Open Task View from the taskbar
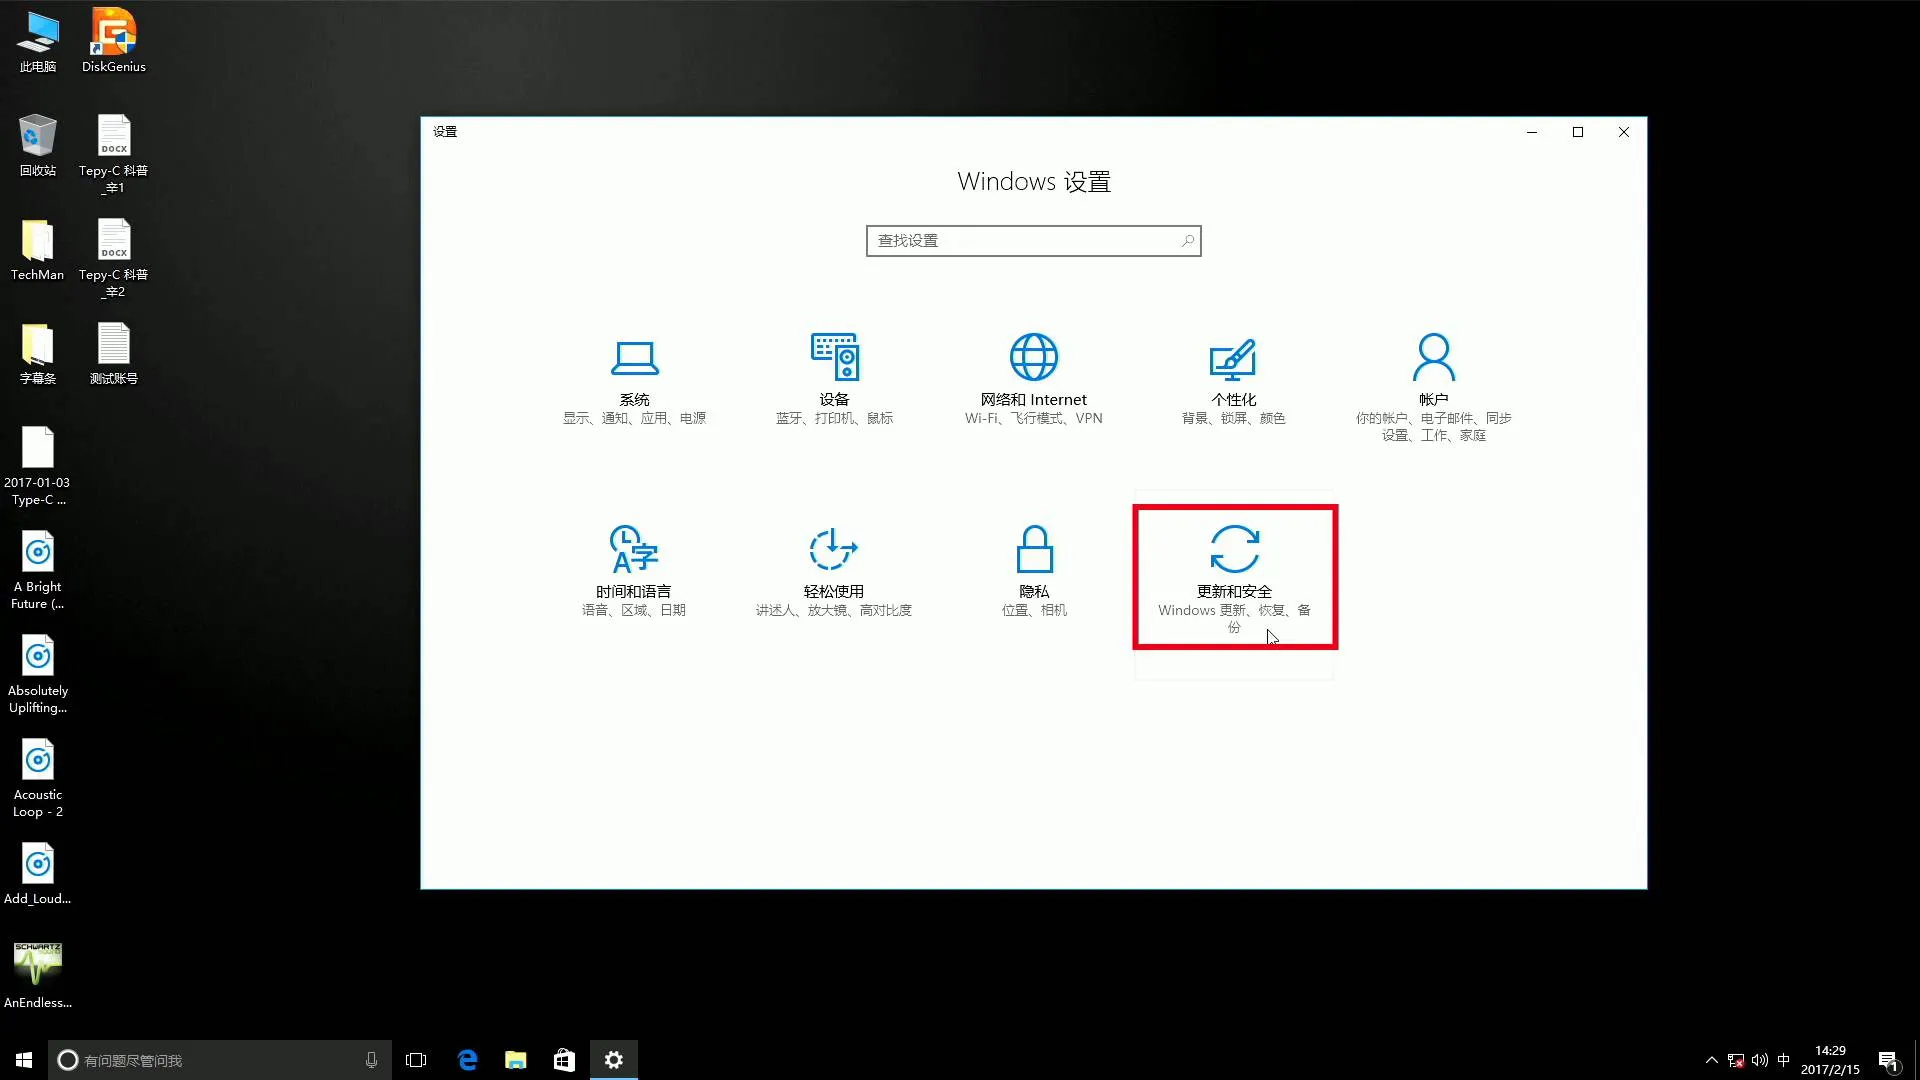Screen dimensions: 1920x1080 coord(416,1060)
